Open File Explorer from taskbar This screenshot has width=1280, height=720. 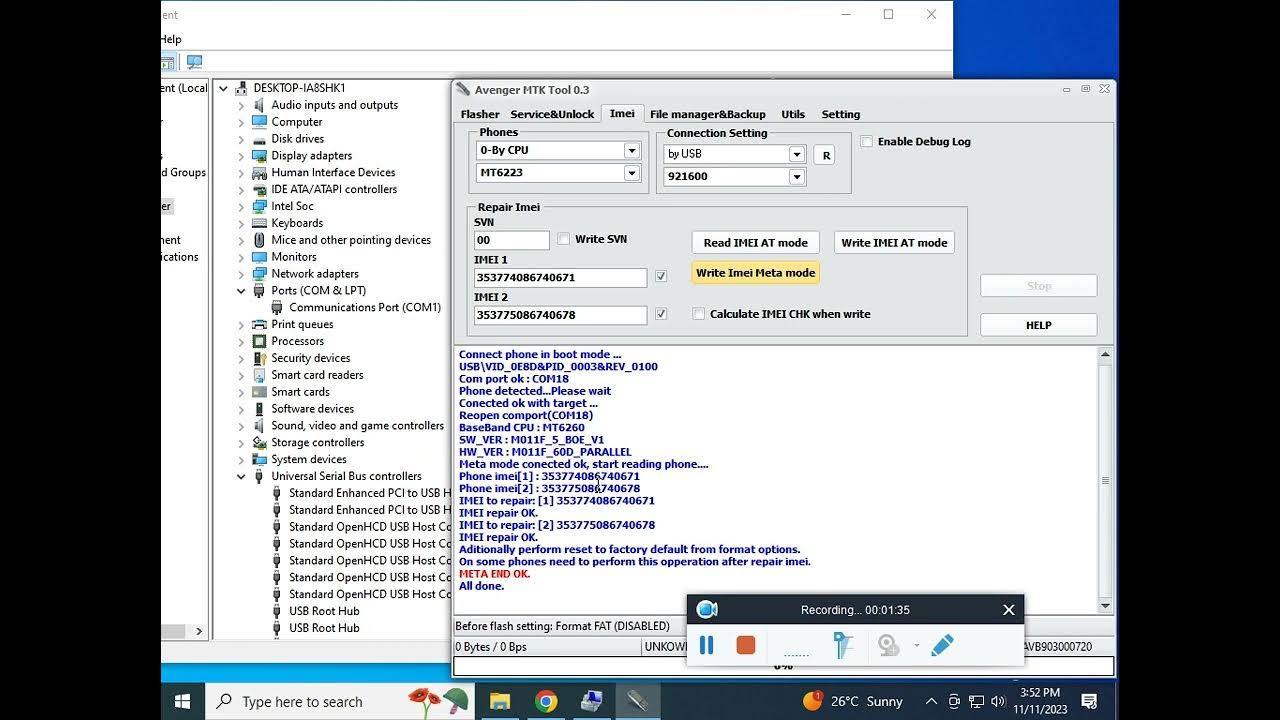tap(500, 701)
